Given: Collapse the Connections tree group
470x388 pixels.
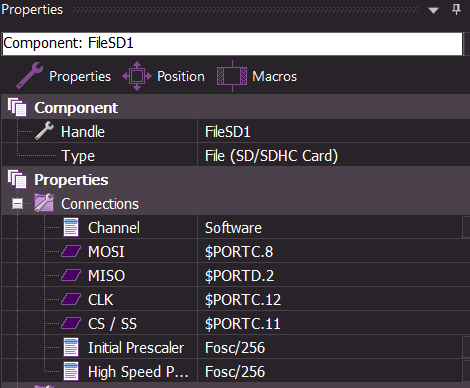Looking at the screenshot, I should [x=17, y=203].
